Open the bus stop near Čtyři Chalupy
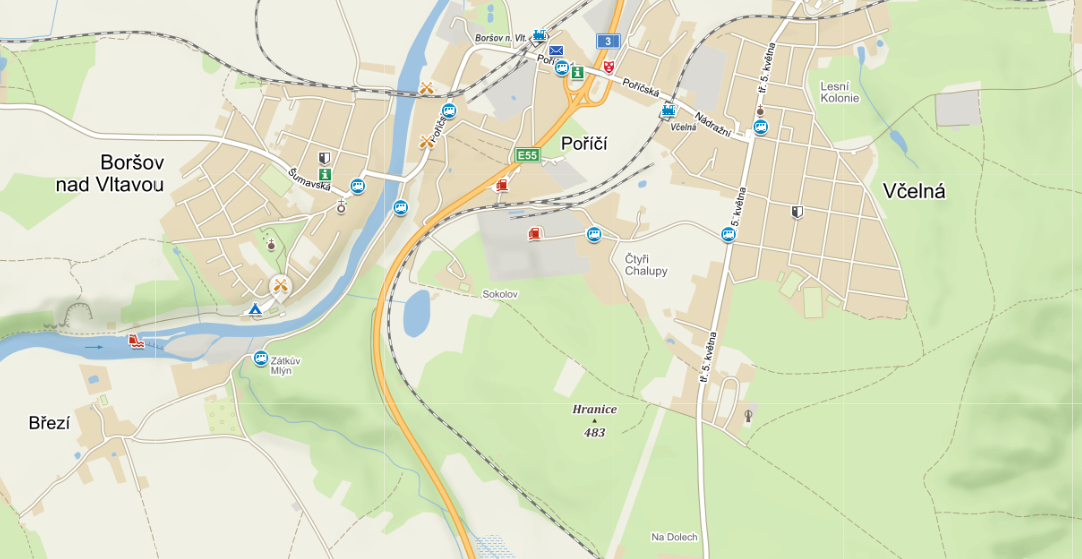This screenshot has width=1082, height=559. [594, 235]
